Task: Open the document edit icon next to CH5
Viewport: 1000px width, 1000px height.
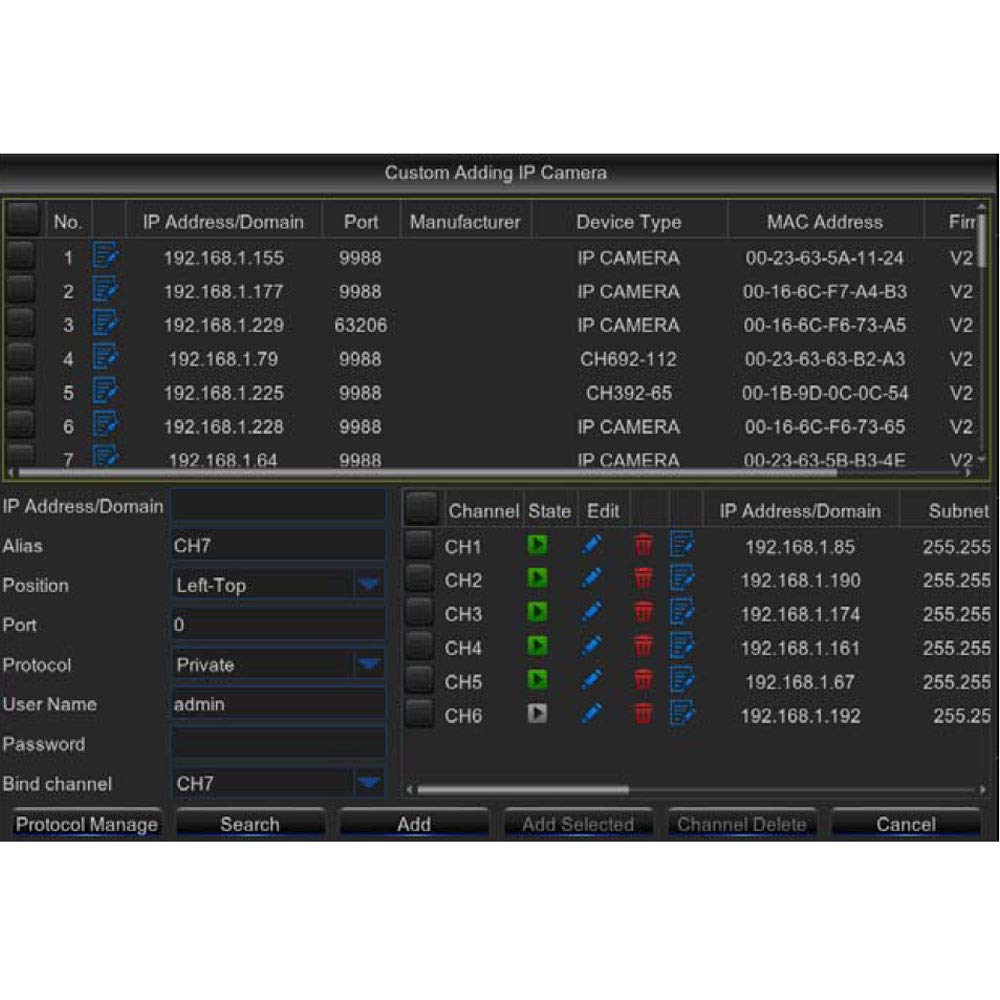Action: (682, 681)
